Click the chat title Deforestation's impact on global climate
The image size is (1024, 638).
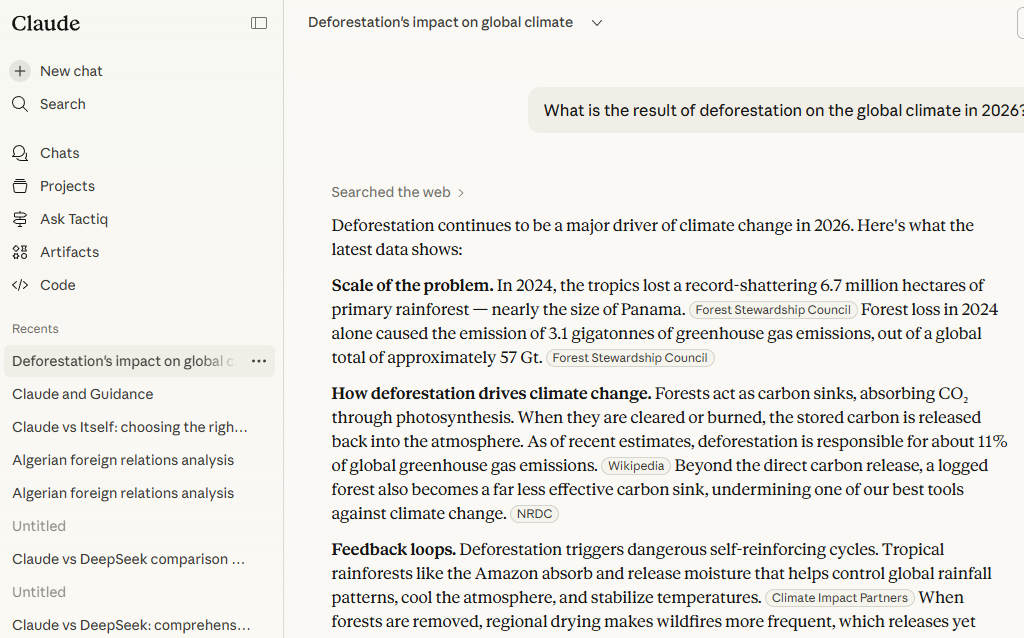(x=440, y=23)
